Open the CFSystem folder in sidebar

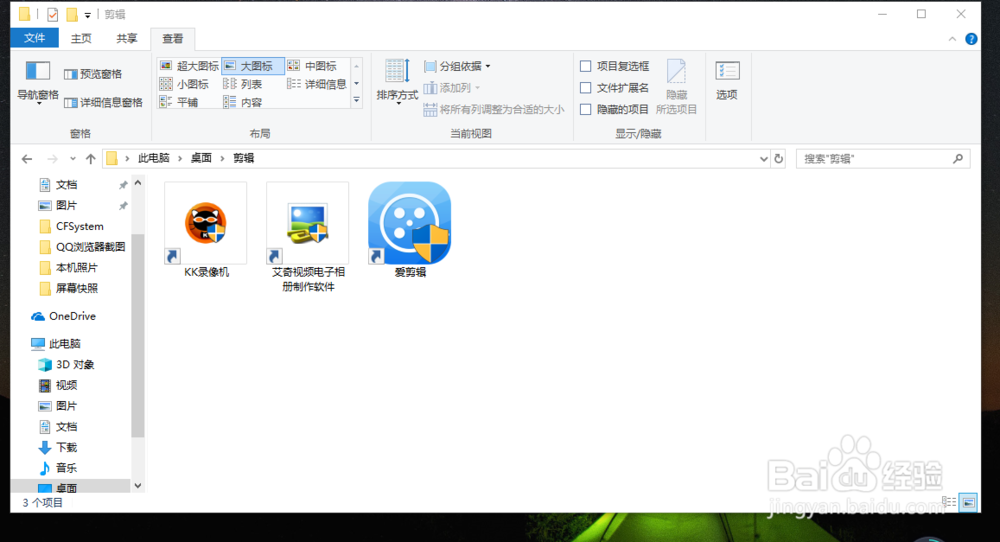(x=79, y=226)
